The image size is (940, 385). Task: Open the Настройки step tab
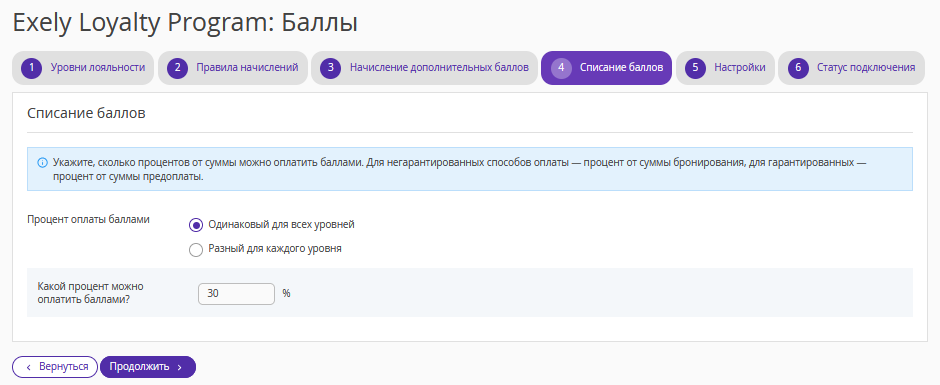pos(725,68)
